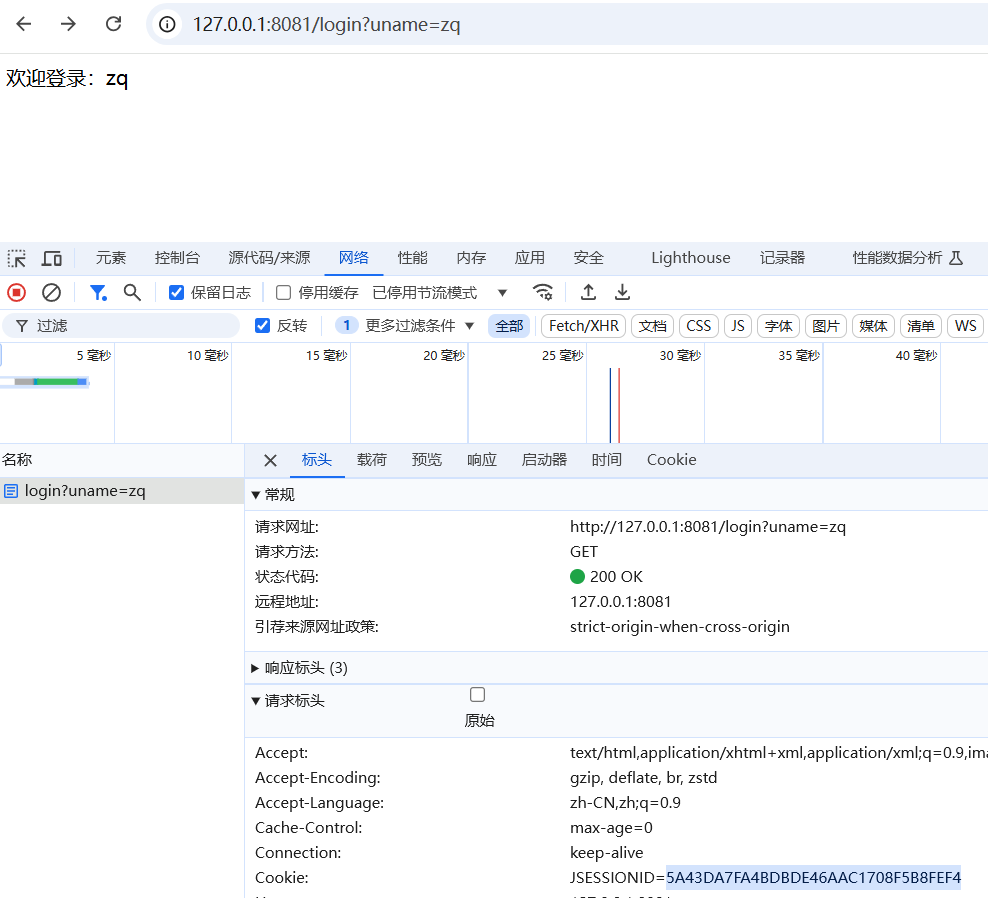Filter by 字体 requests
Viewport: 988px width, 898px height.
pos(778,326)
